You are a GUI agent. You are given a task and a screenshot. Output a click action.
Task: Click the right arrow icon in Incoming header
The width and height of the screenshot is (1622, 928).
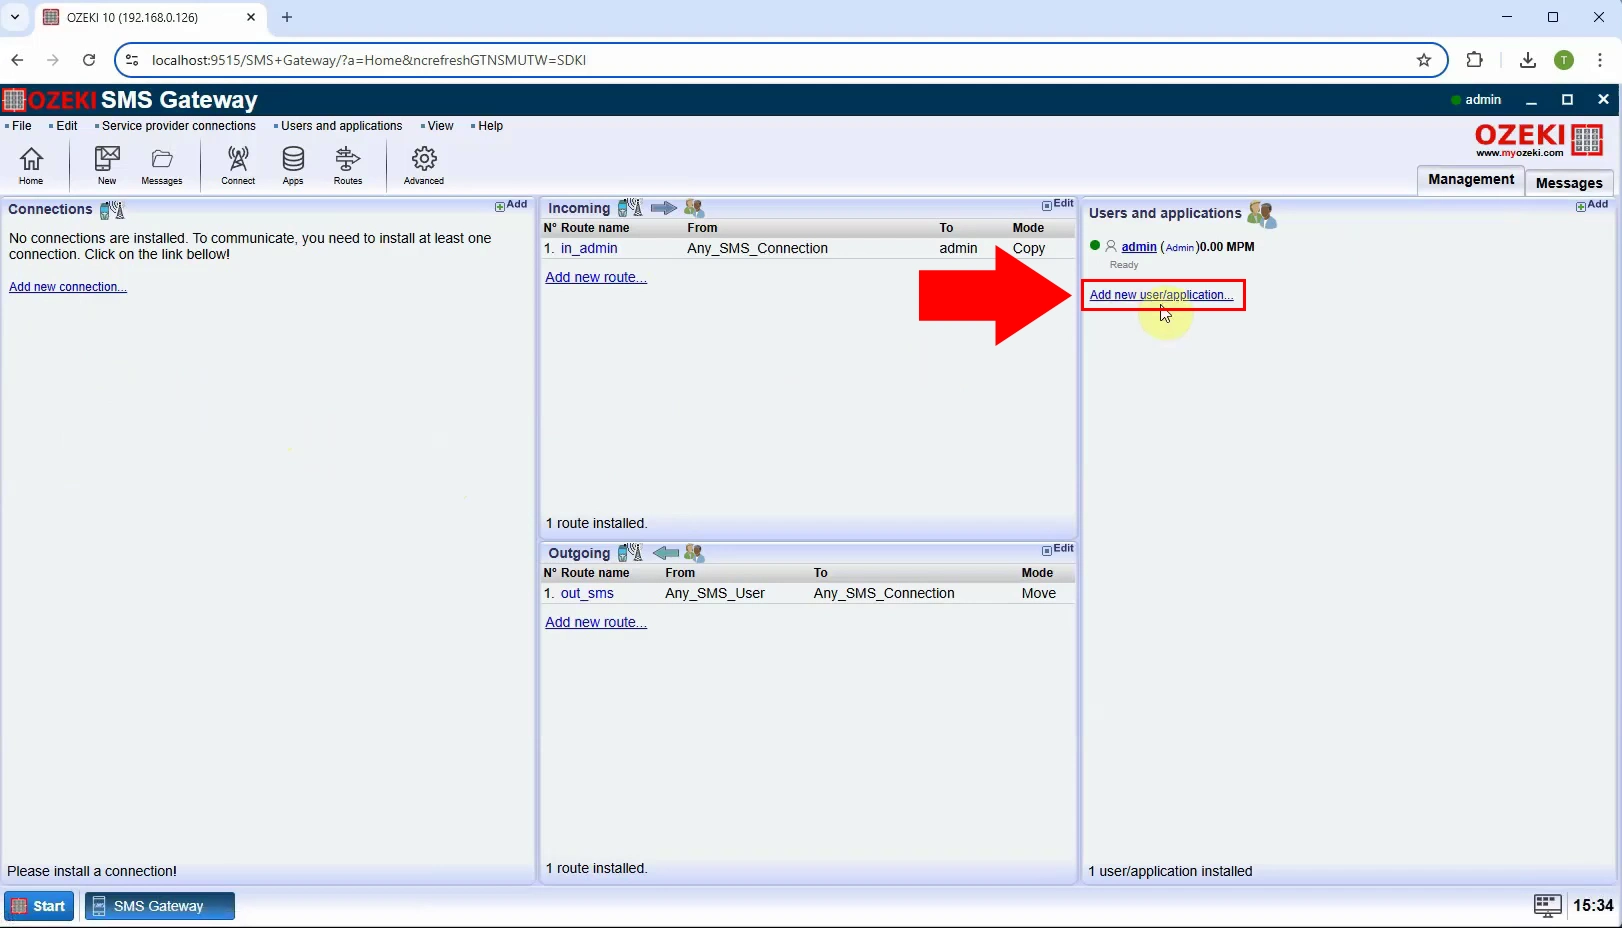point(664,208)
